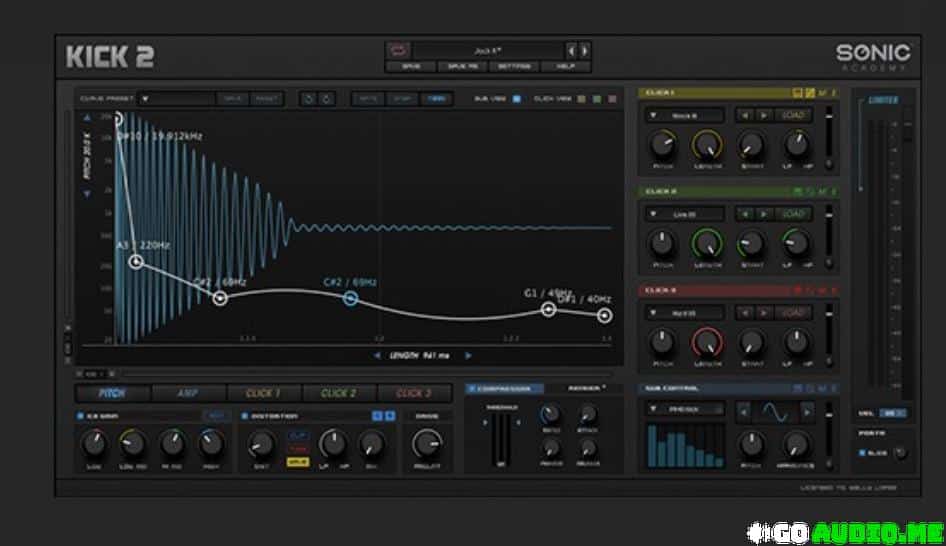Toggle the green Click View square
Image resolution: width=946 pixels, height=546 pixels.
click(597, 99)
